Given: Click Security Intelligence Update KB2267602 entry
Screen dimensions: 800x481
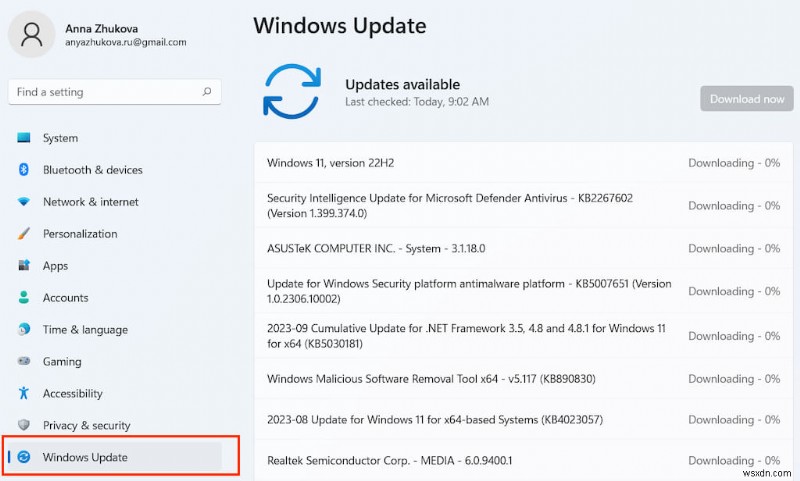Looking at the screenshot, I should (x=449, y=205).
